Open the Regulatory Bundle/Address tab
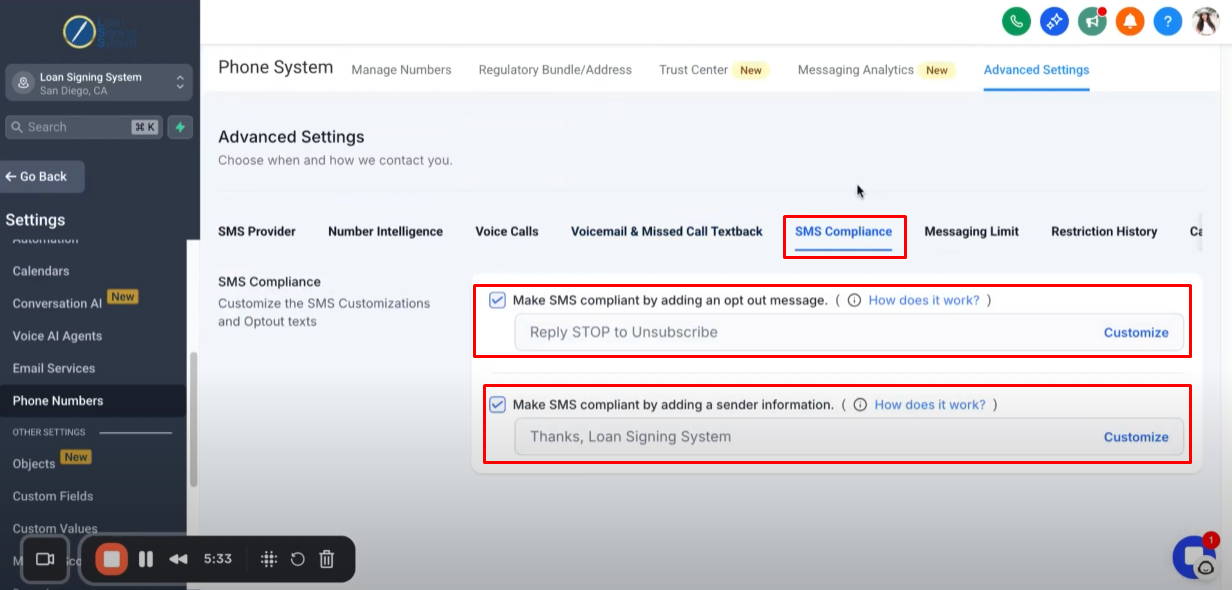The height and width of the screenshot is (590, 1232). click(x=555, y=70)
